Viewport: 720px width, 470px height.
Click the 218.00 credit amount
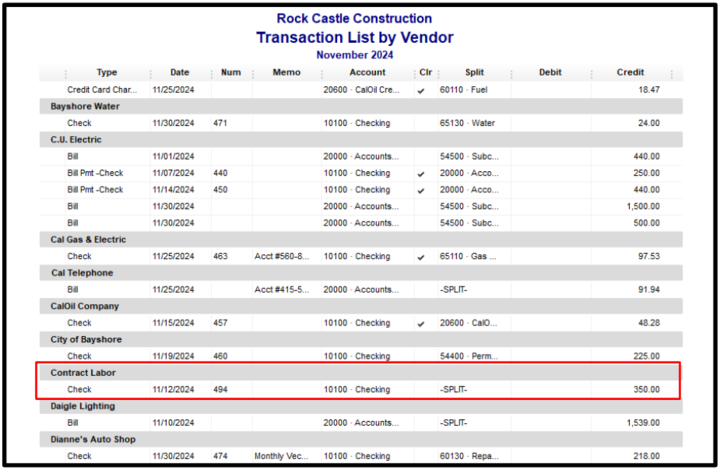coord(647,456)
